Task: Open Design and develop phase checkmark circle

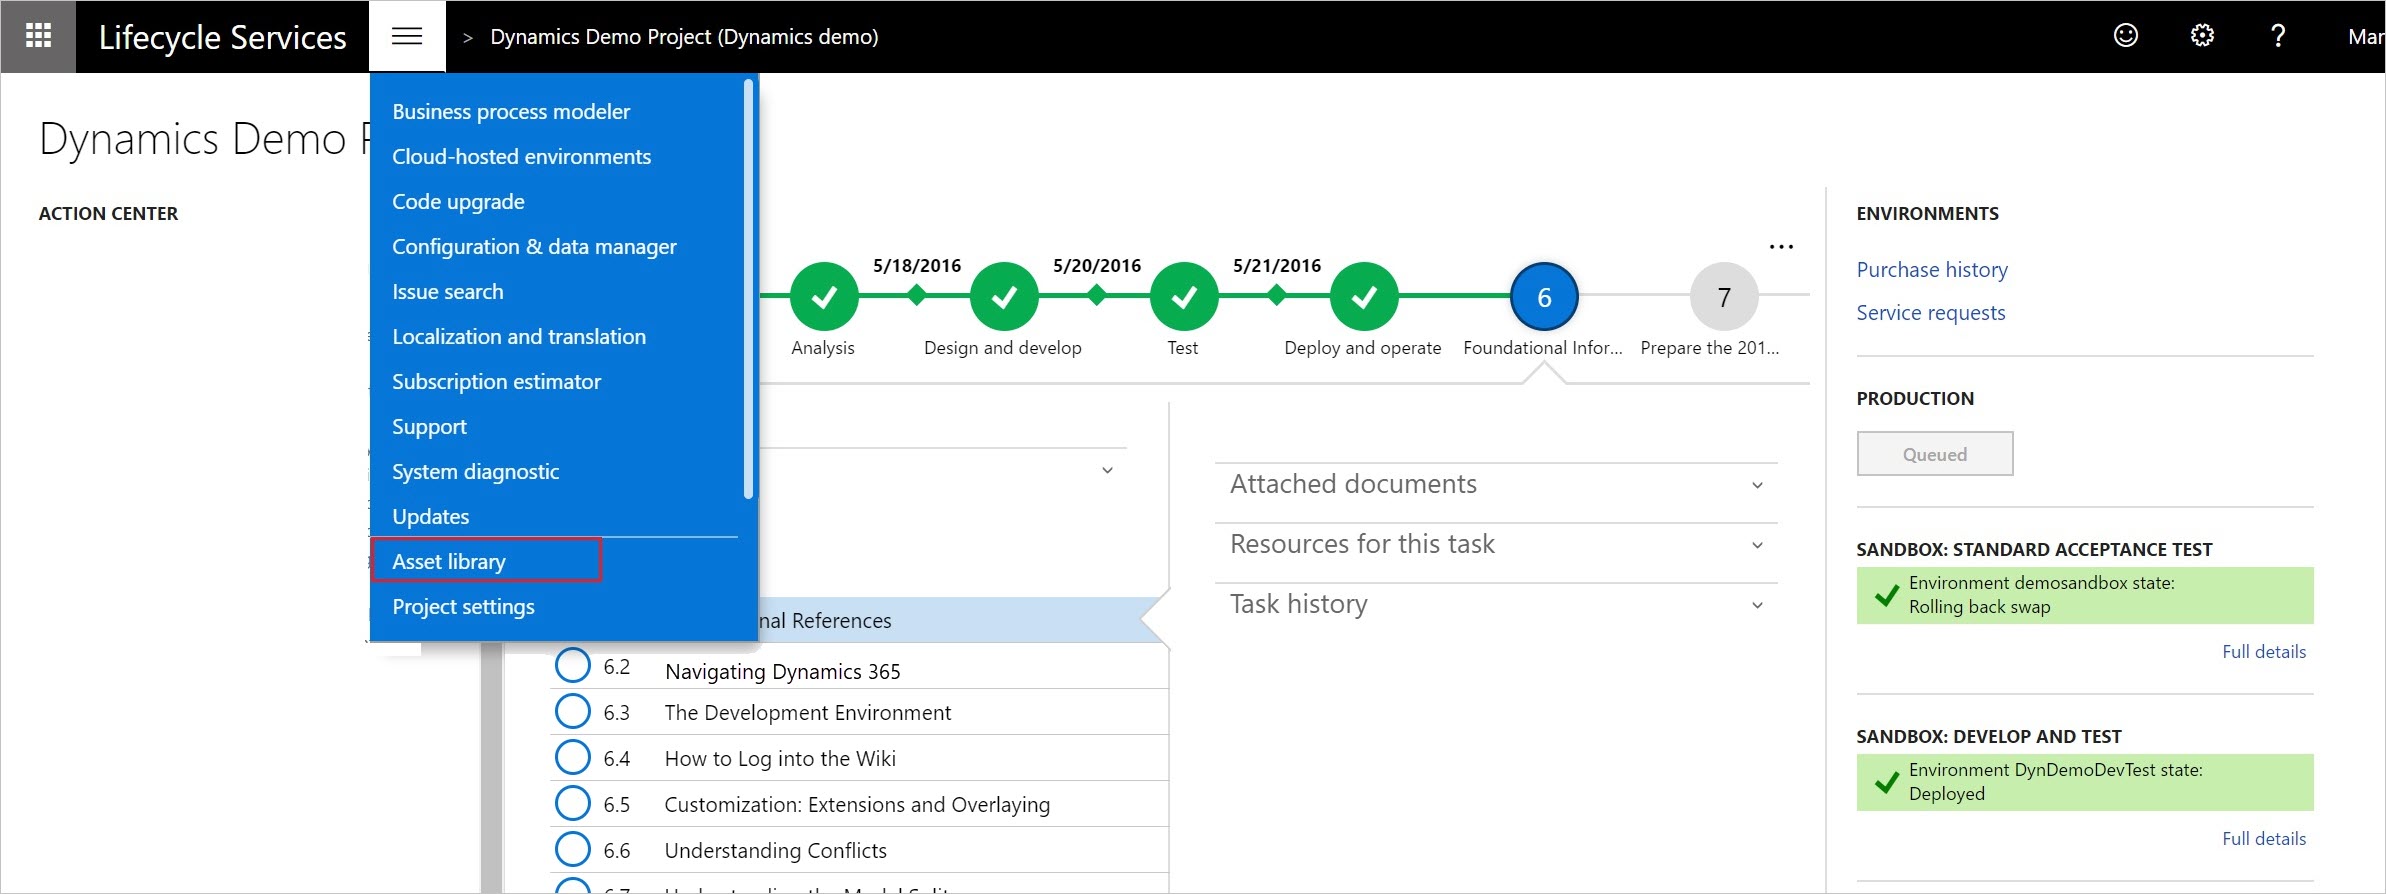Action: [1004, 297]
